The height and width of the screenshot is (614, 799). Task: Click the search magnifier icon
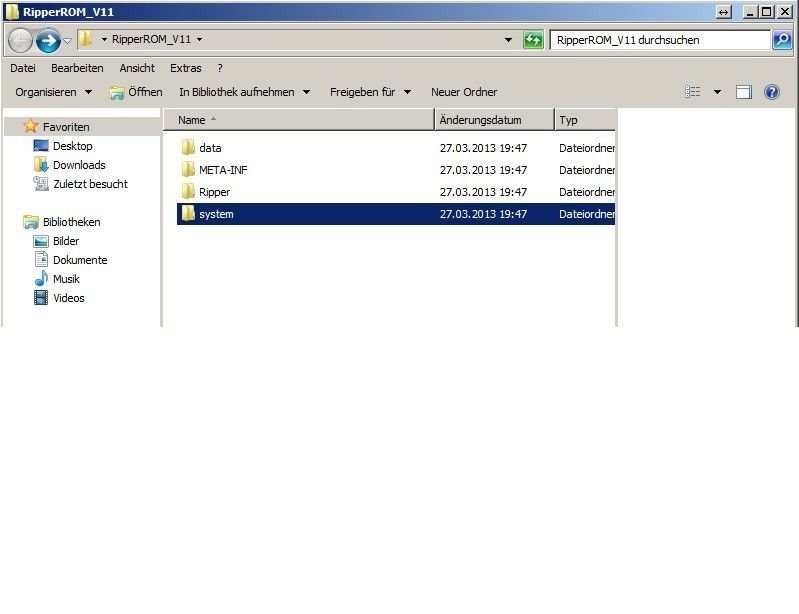coord(782,40)
